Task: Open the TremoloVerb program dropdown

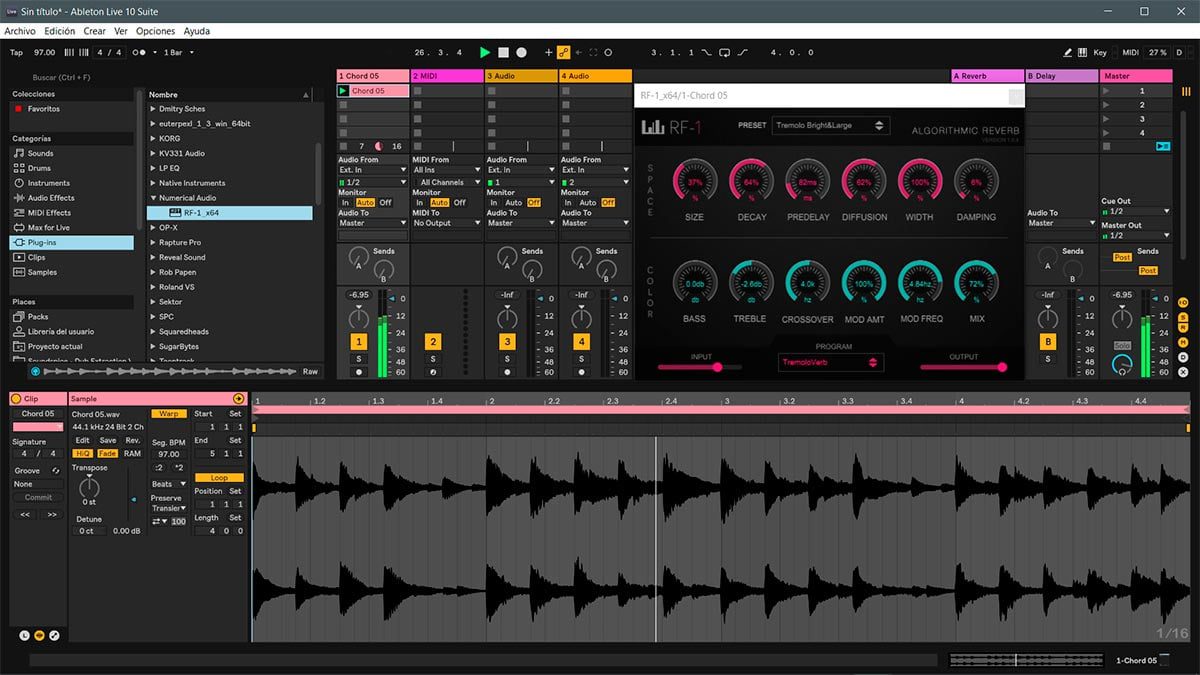Action: click(831, 362)
